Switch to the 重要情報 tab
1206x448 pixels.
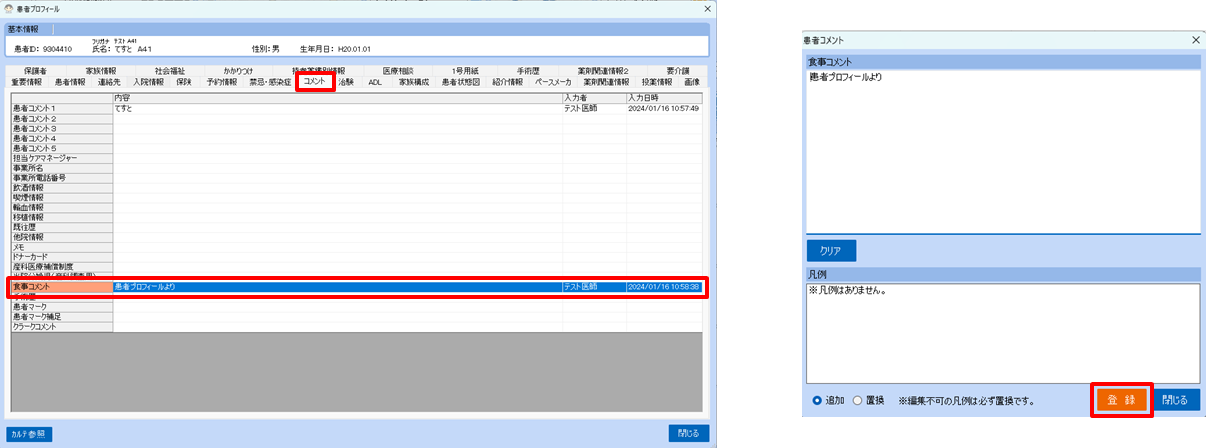pos(27,83)
